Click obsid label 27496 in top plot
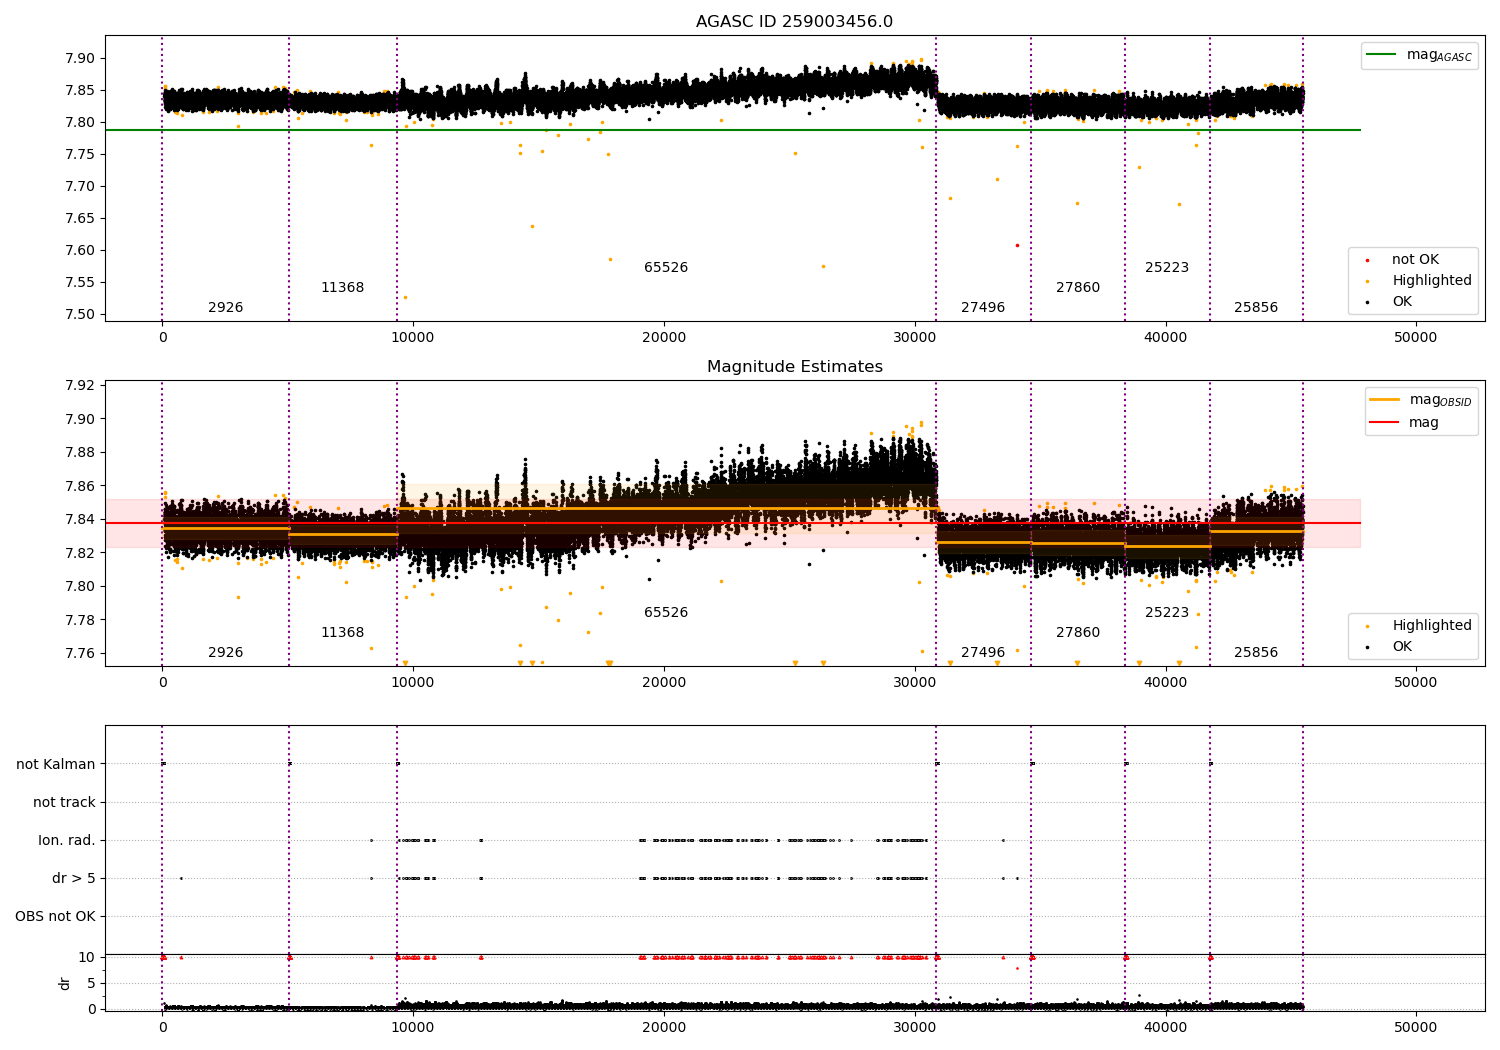This screenshot has height=1050, width=1500. coord(983,307)
